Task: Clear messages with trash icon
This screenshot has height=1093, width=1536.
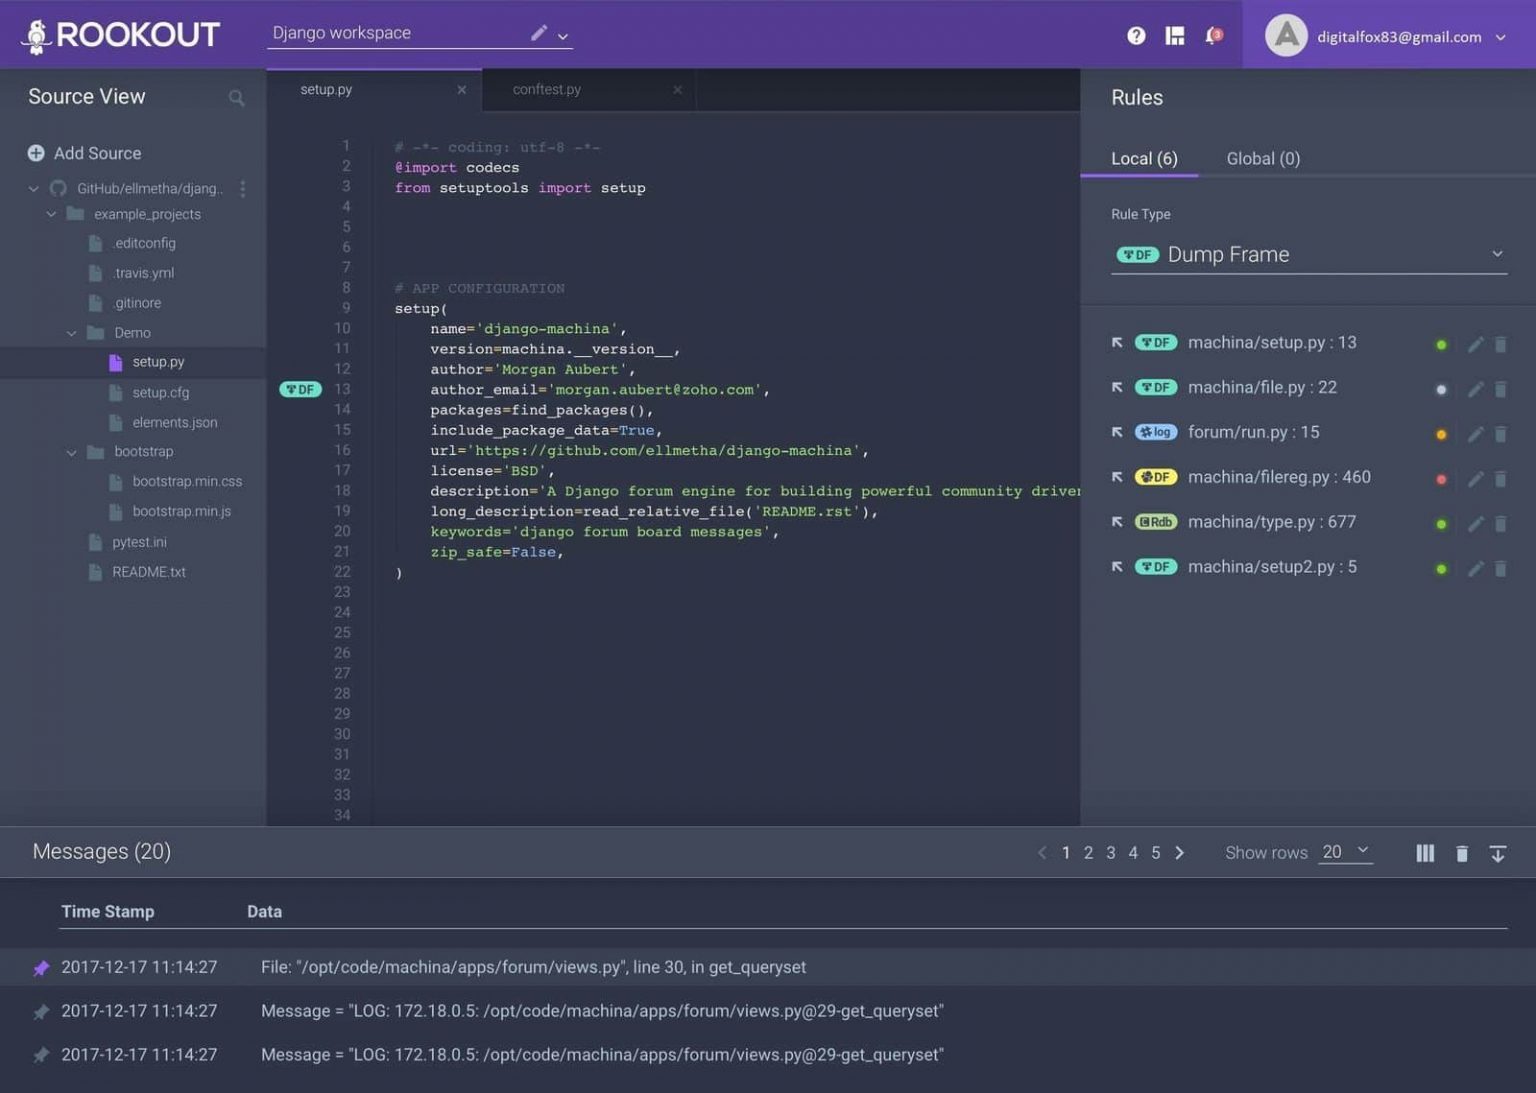Action: tap(1462, 853)
